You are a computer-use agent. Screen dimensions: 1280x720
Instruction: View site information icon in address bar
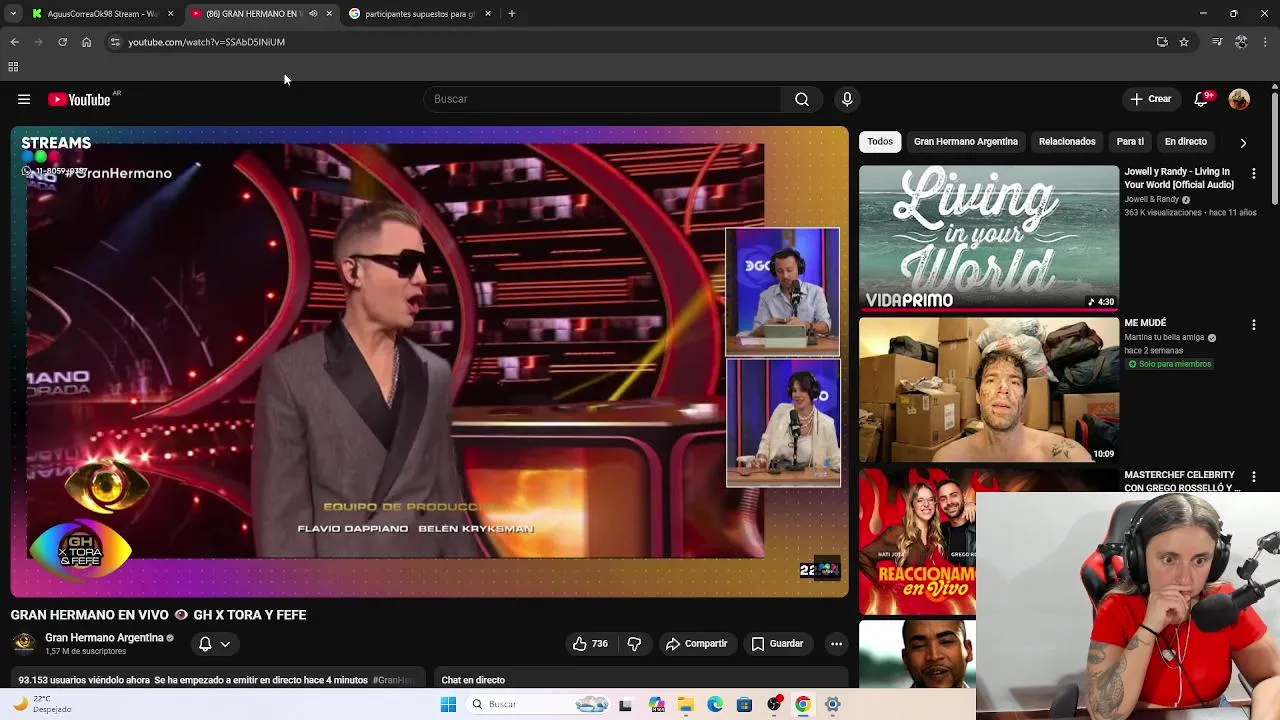tap(115, 42)
